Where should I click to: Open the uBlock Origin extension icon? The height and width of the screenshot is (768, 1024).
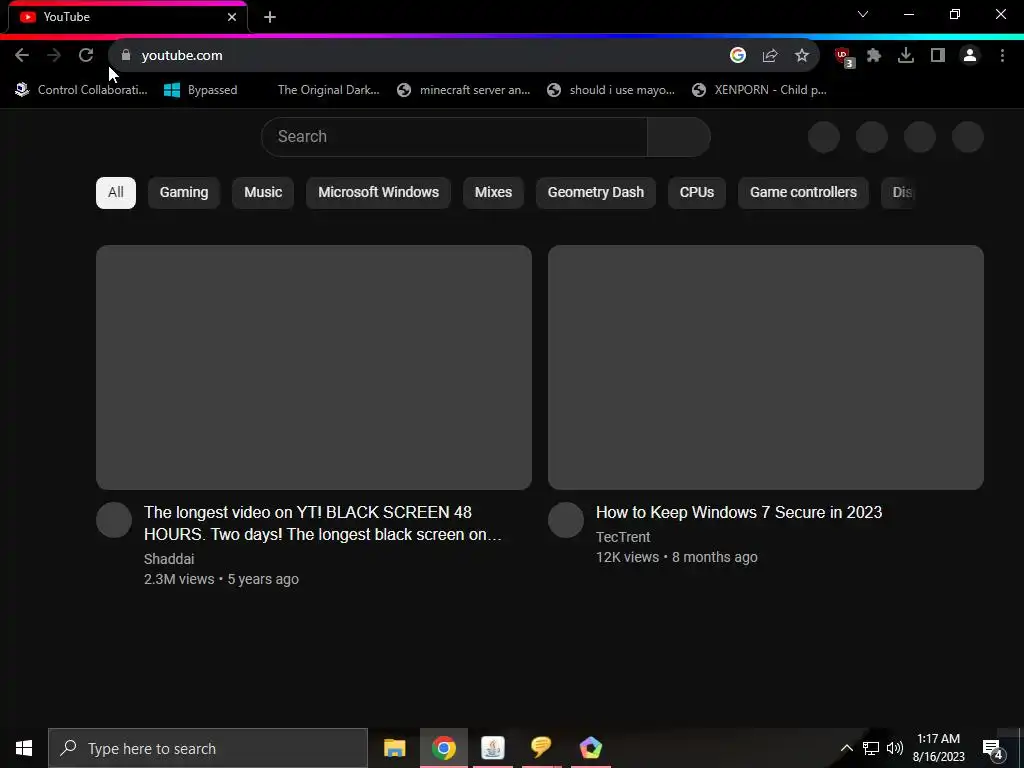(x=844, y=57)
